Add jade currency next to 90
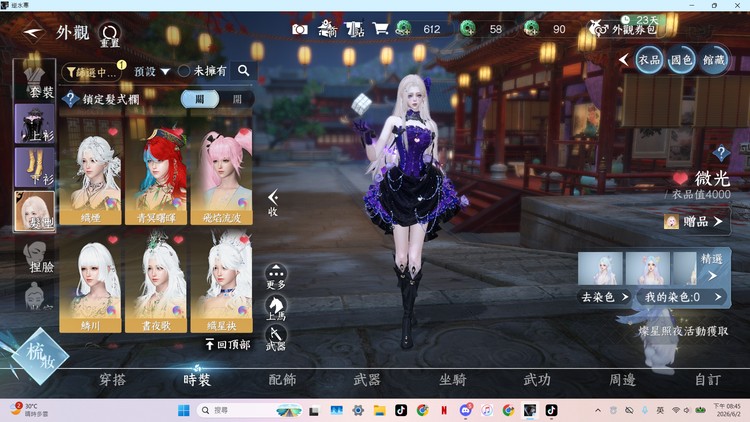The width and height of the screenshot is (750, 422). coord(531,29)
